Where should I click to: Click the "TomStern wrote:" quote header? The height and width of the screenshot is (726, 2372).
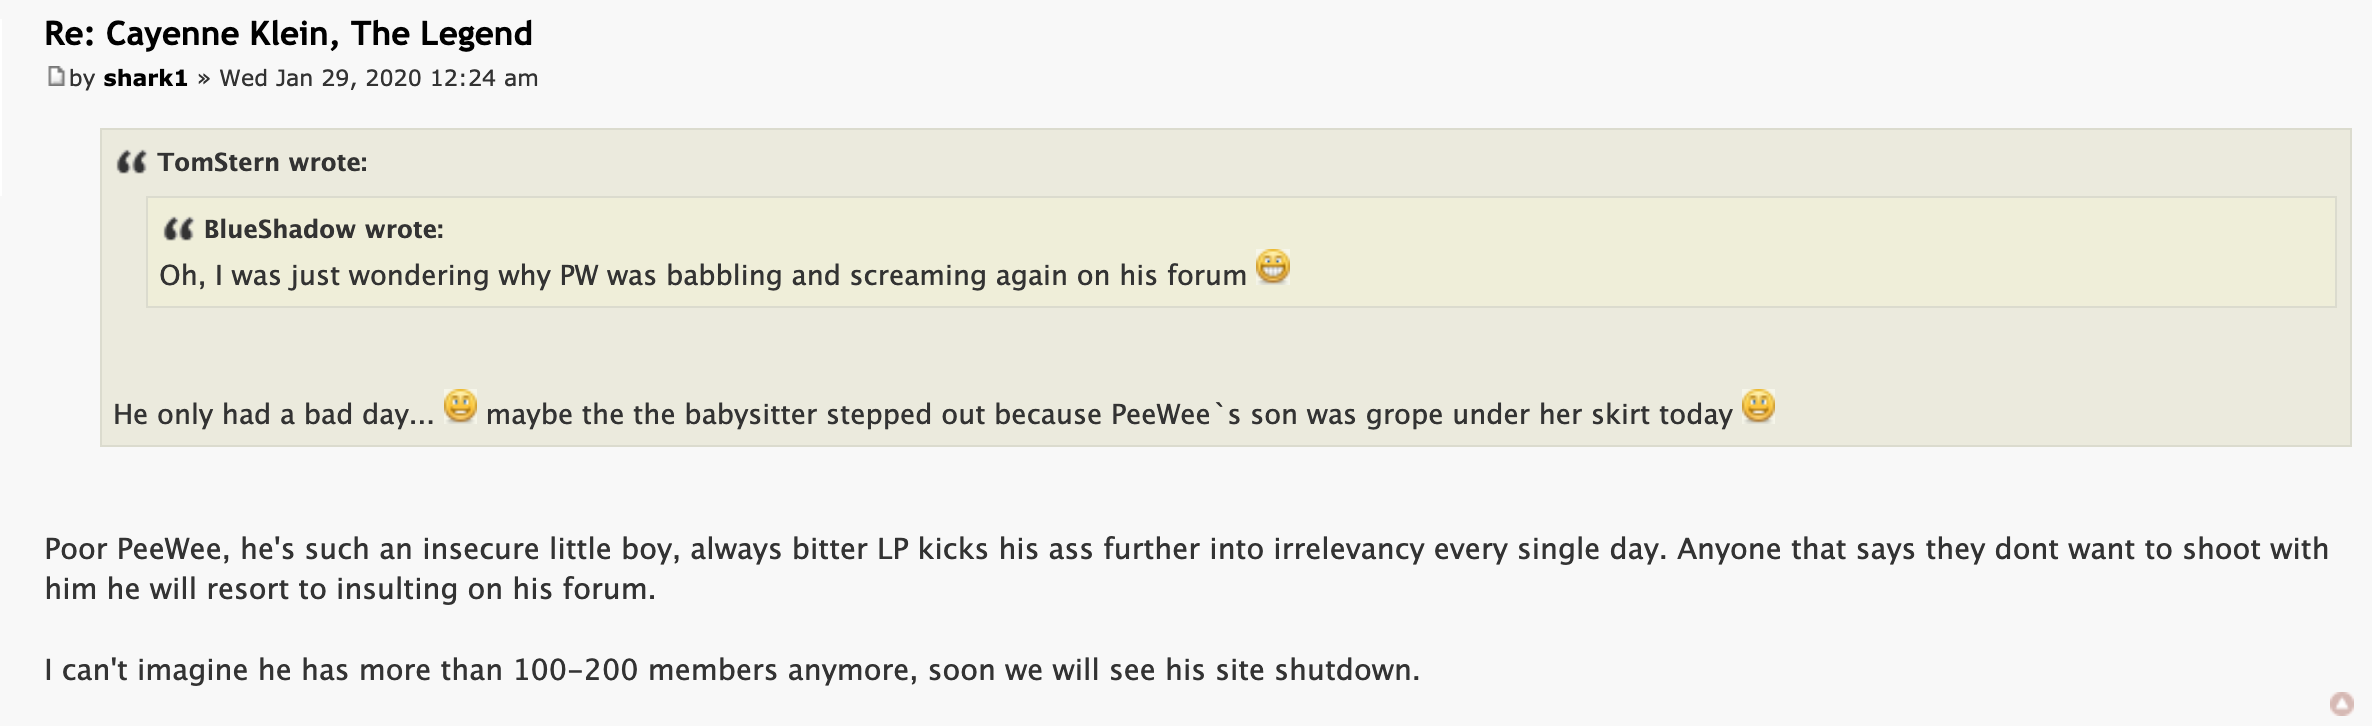(262, 162)
